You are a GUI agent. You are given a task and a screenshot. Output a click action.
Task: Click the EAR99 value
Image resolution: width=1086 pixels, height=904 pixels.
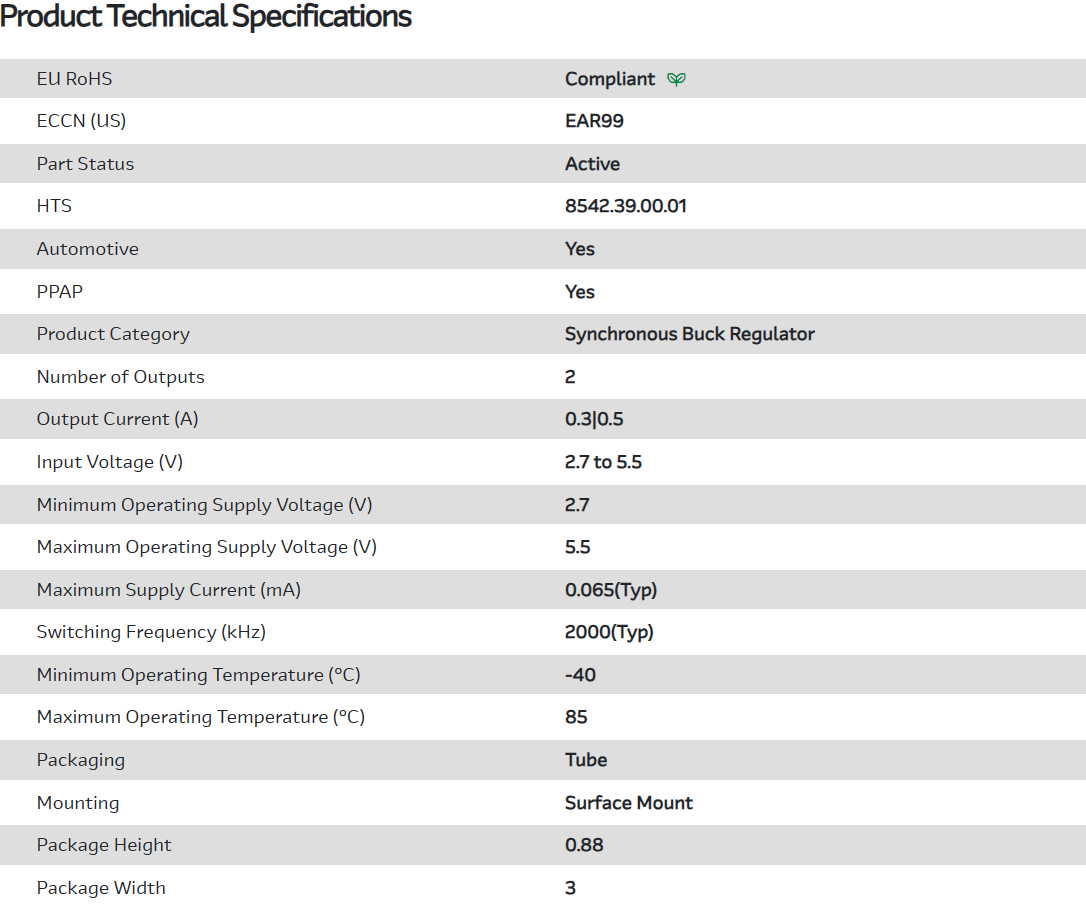[594, 121]
